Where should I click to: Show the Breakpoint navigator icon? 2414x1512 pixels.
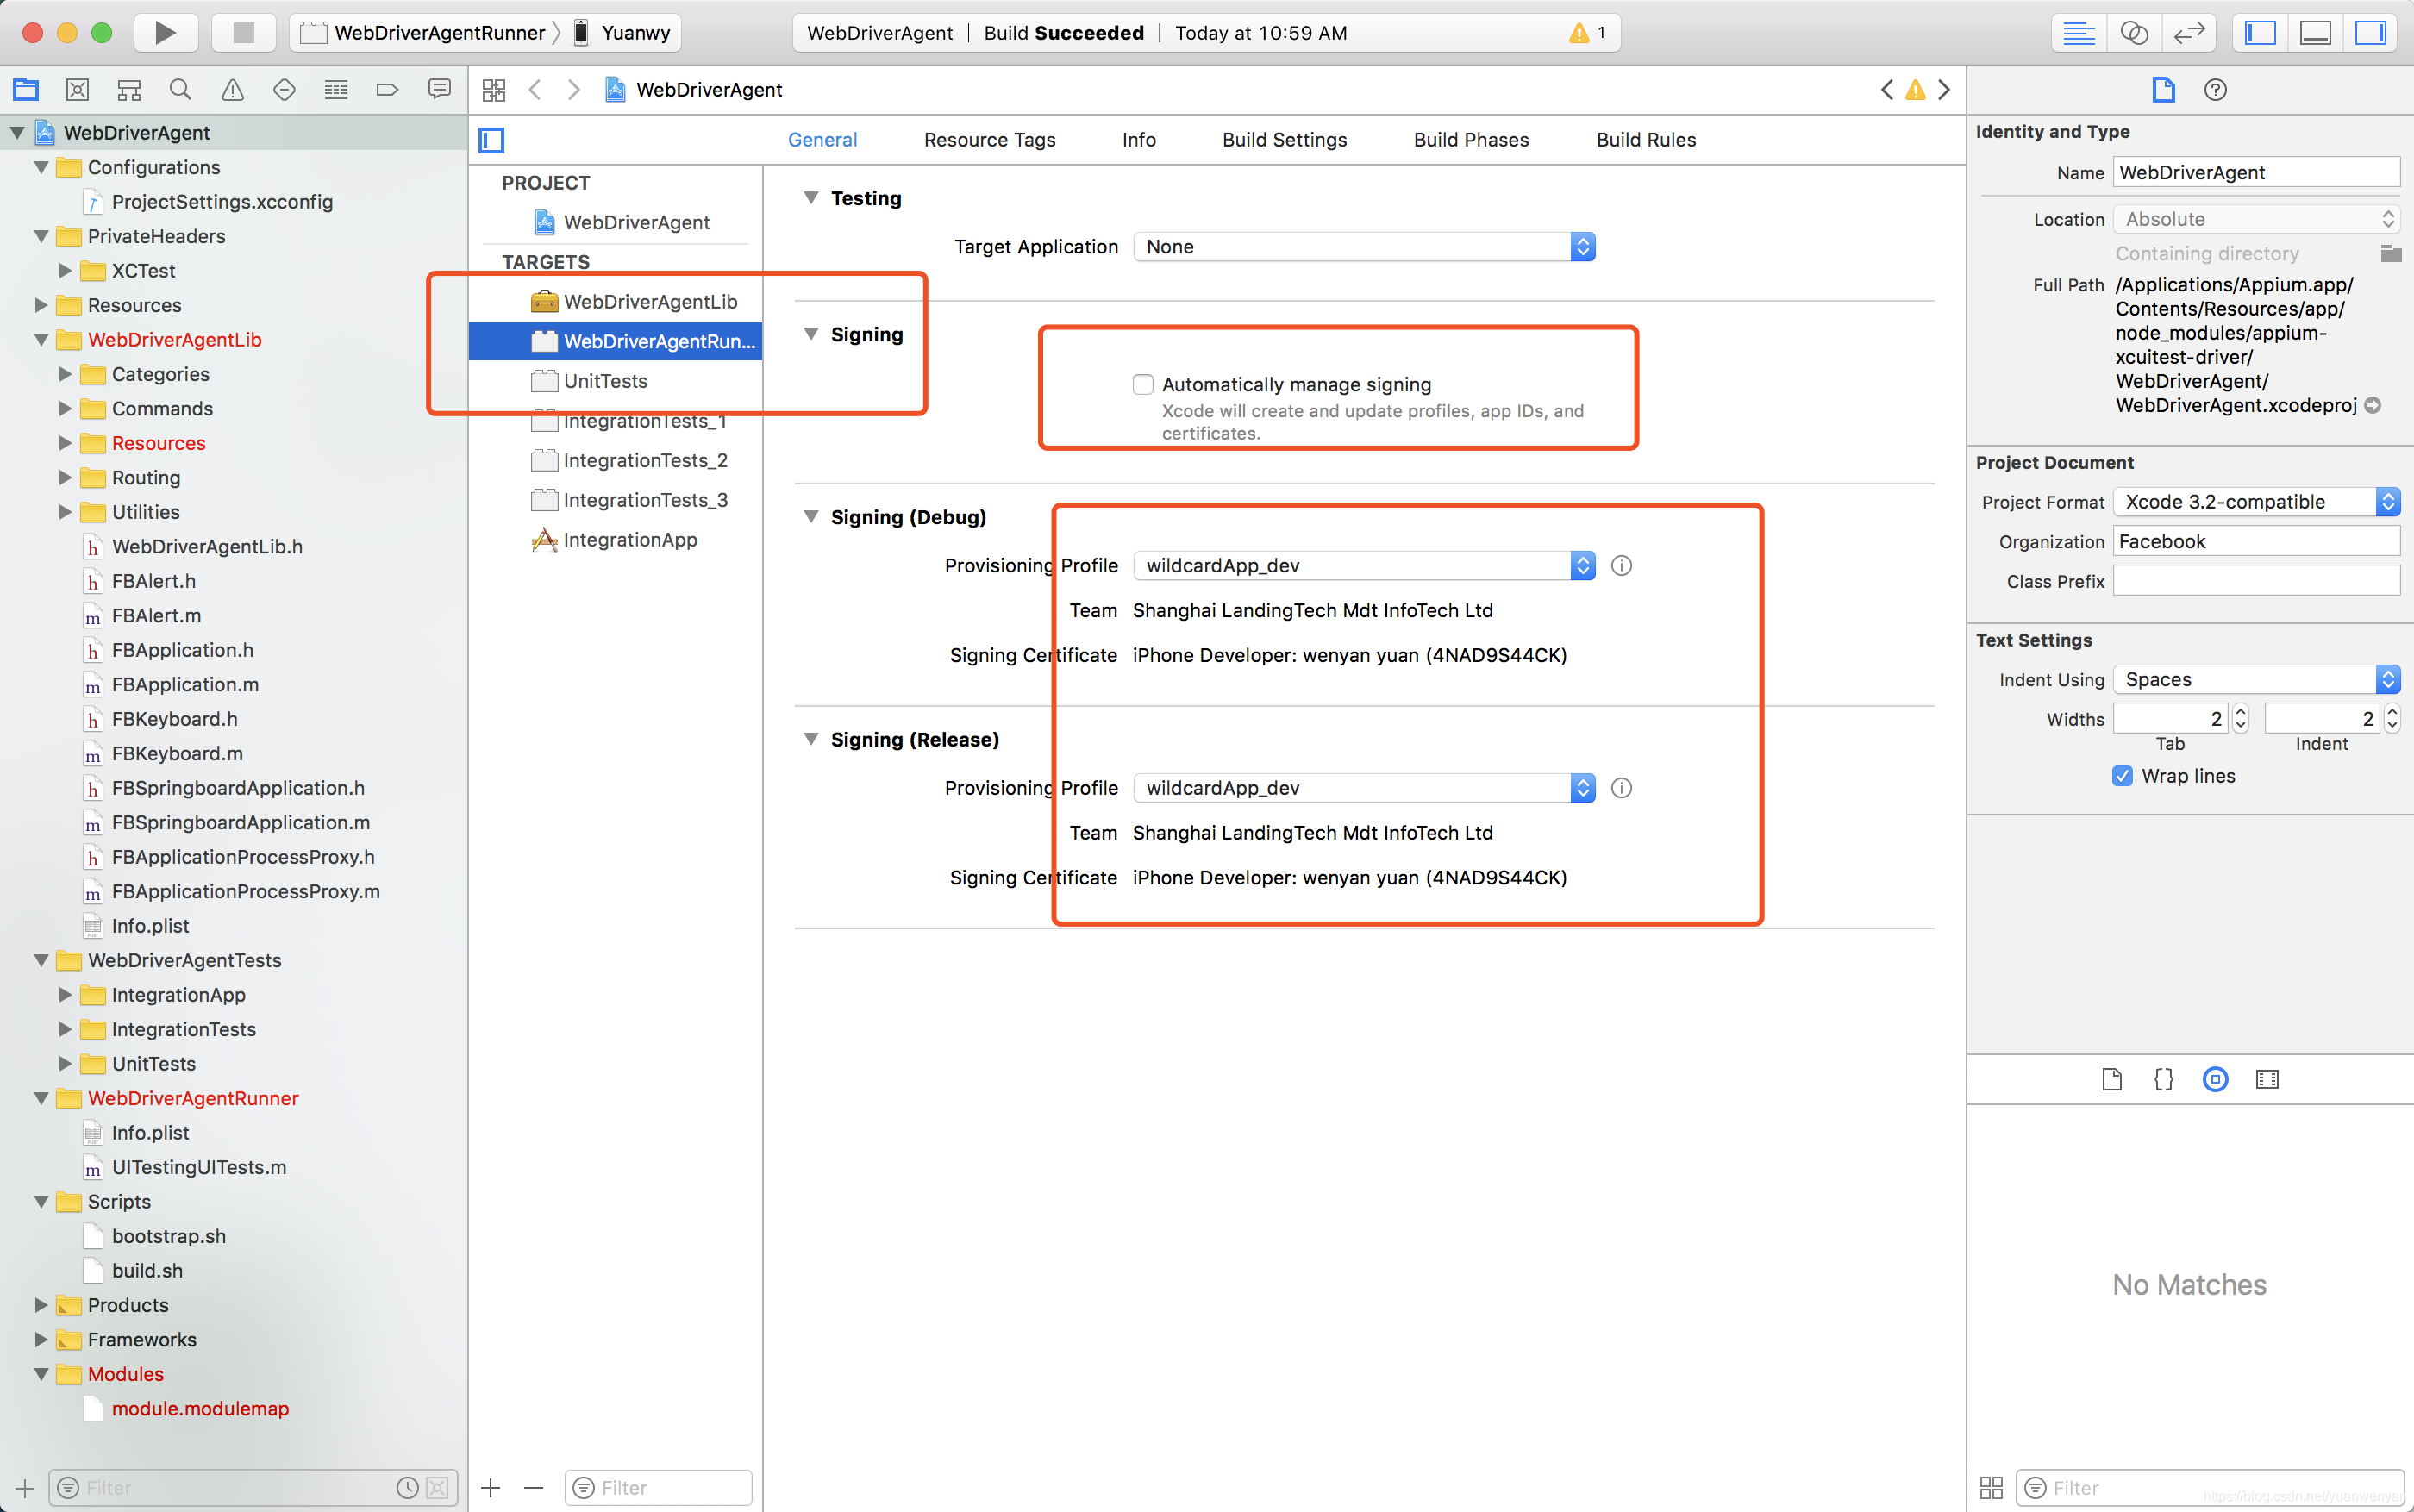pyautogui.click(x=387, y=90)
